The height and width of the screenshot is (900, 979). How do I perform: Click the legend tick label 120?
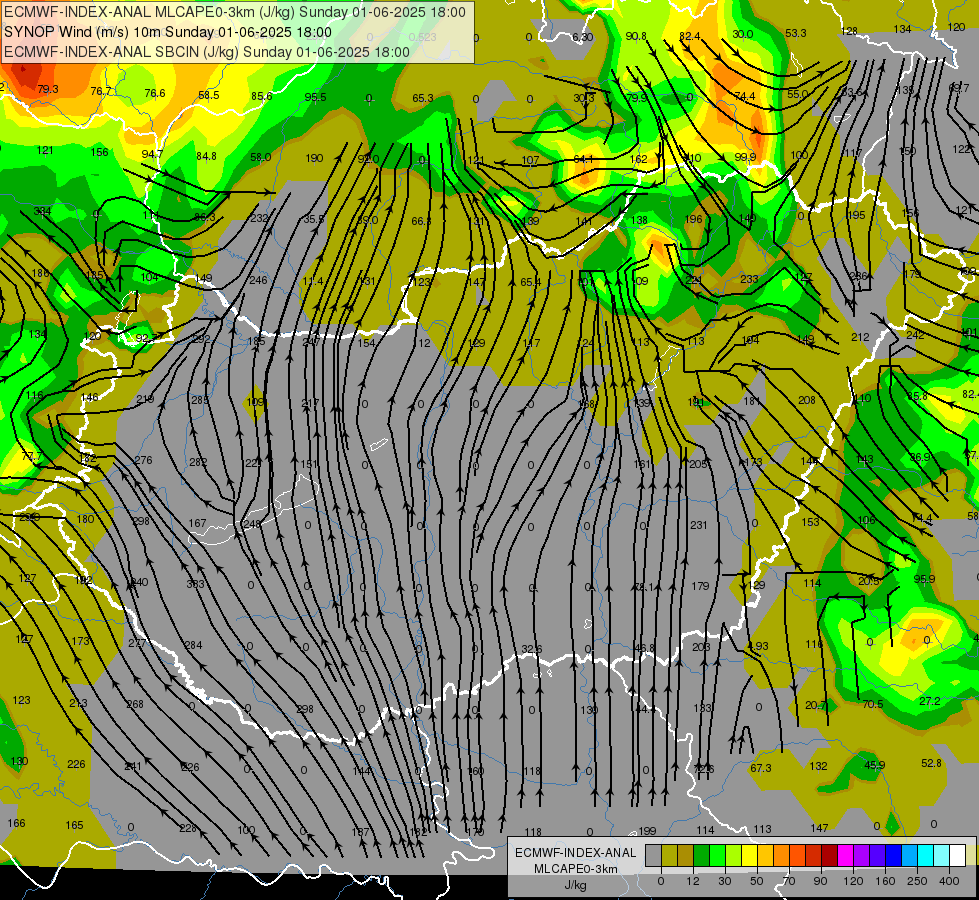(853, 881)
